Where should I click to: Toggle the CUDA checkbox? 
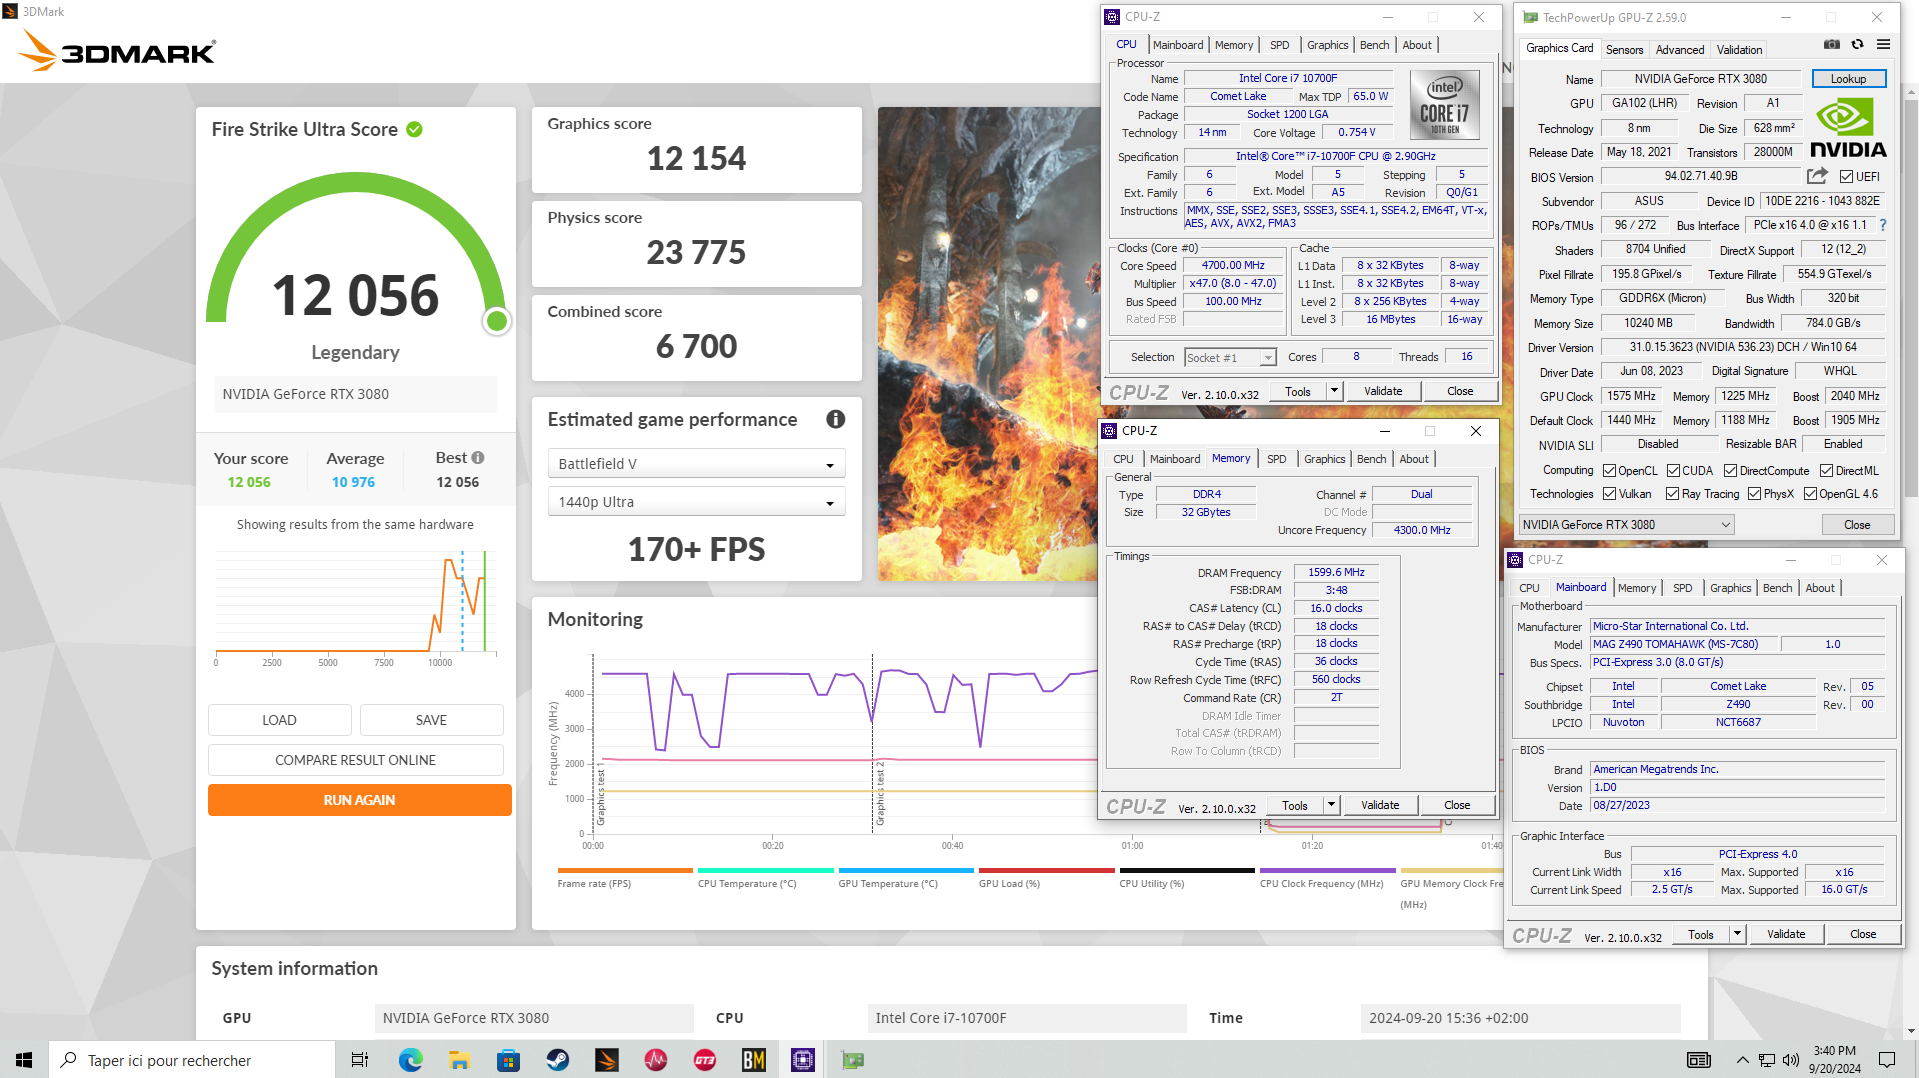1673,471
